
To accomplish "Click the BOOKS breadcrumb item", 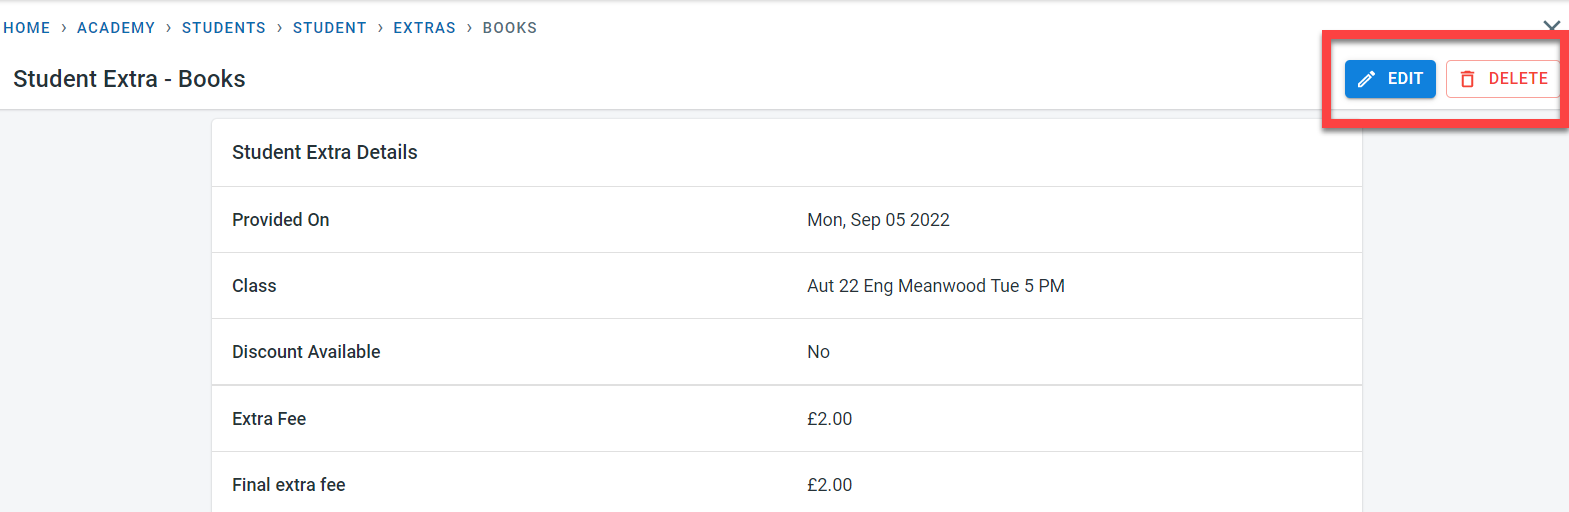I will tap(510, 28).
